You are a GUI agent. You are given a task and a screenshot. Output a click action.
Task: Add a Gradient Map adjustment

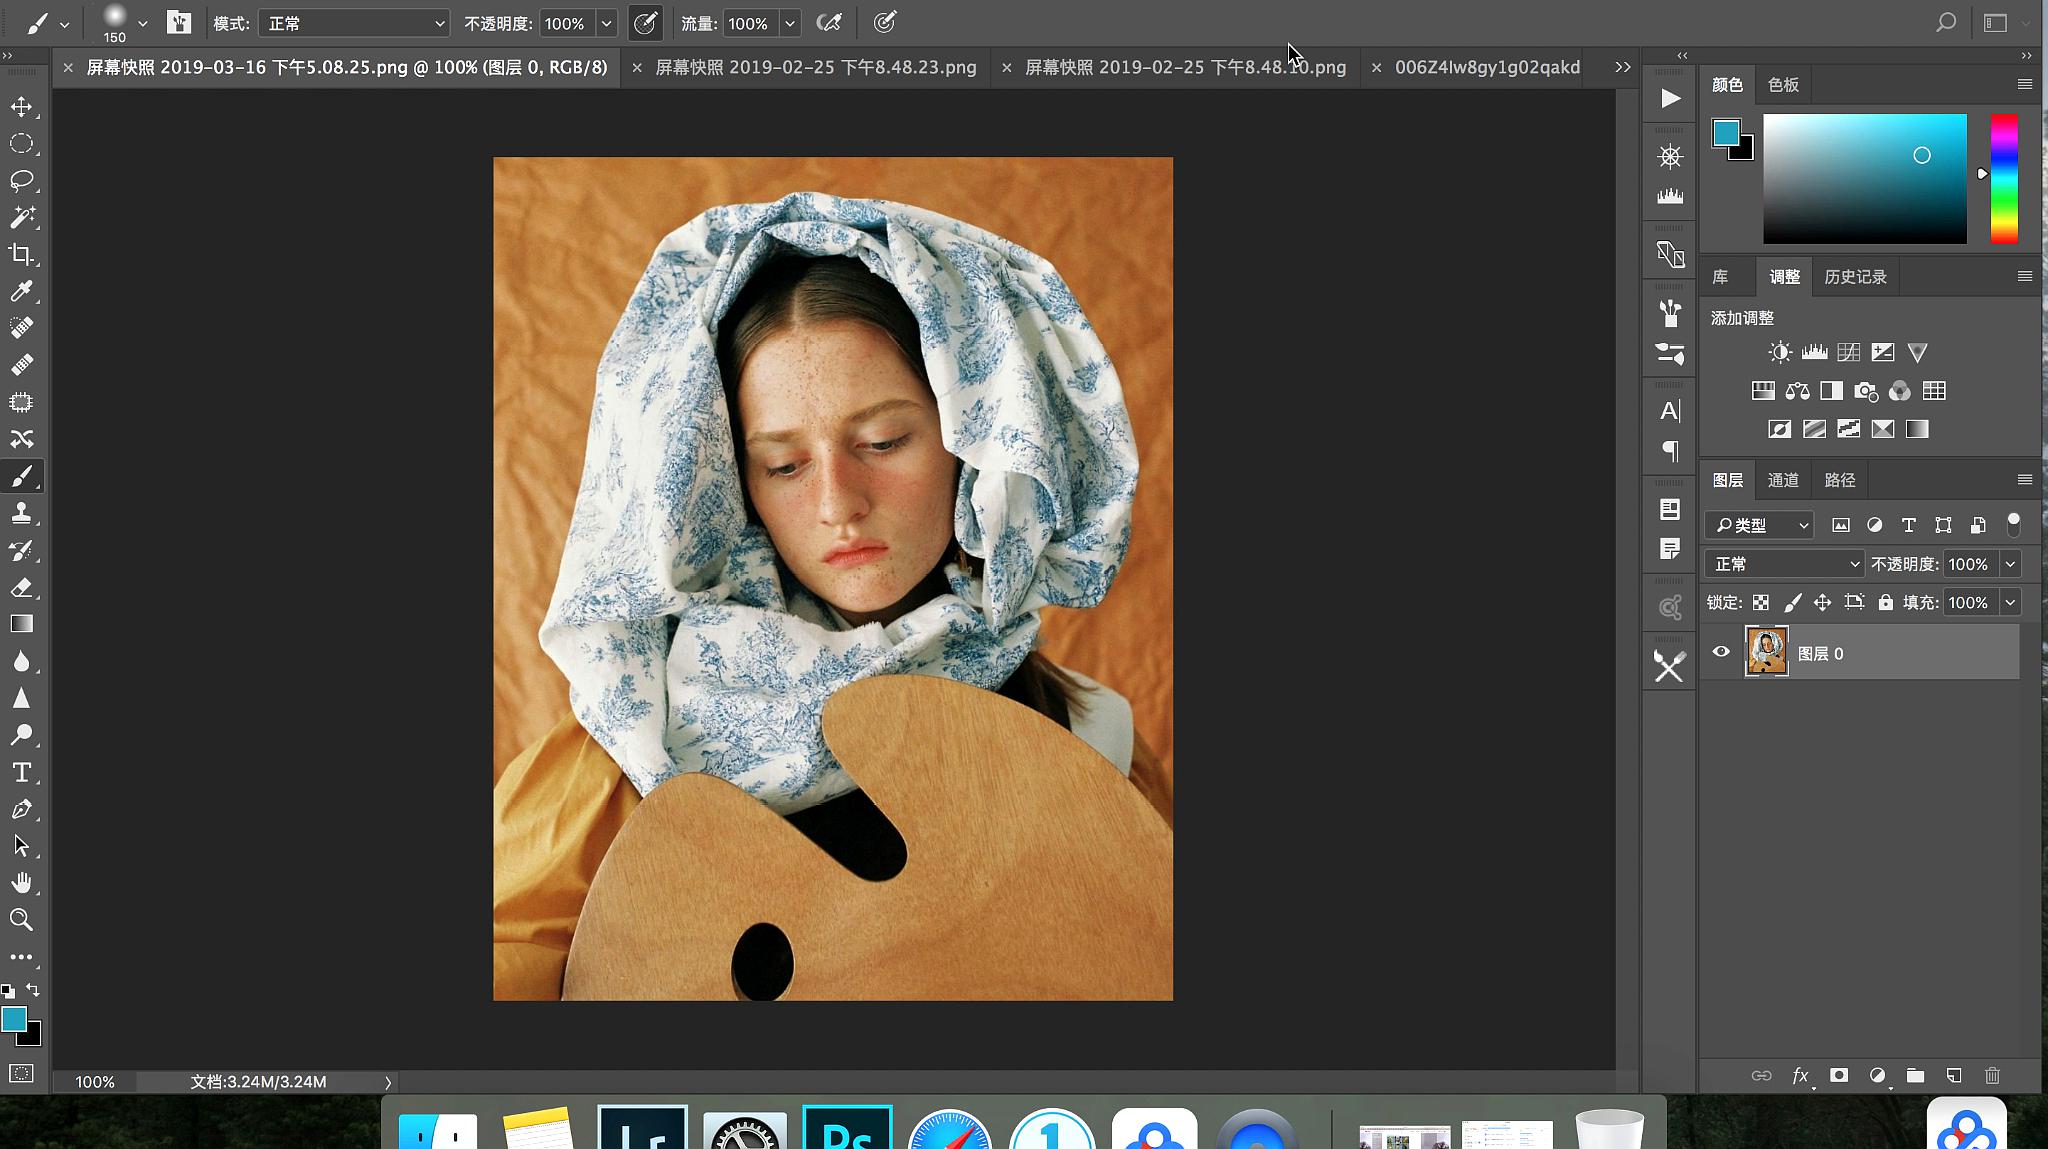[x=1917, y=429]
